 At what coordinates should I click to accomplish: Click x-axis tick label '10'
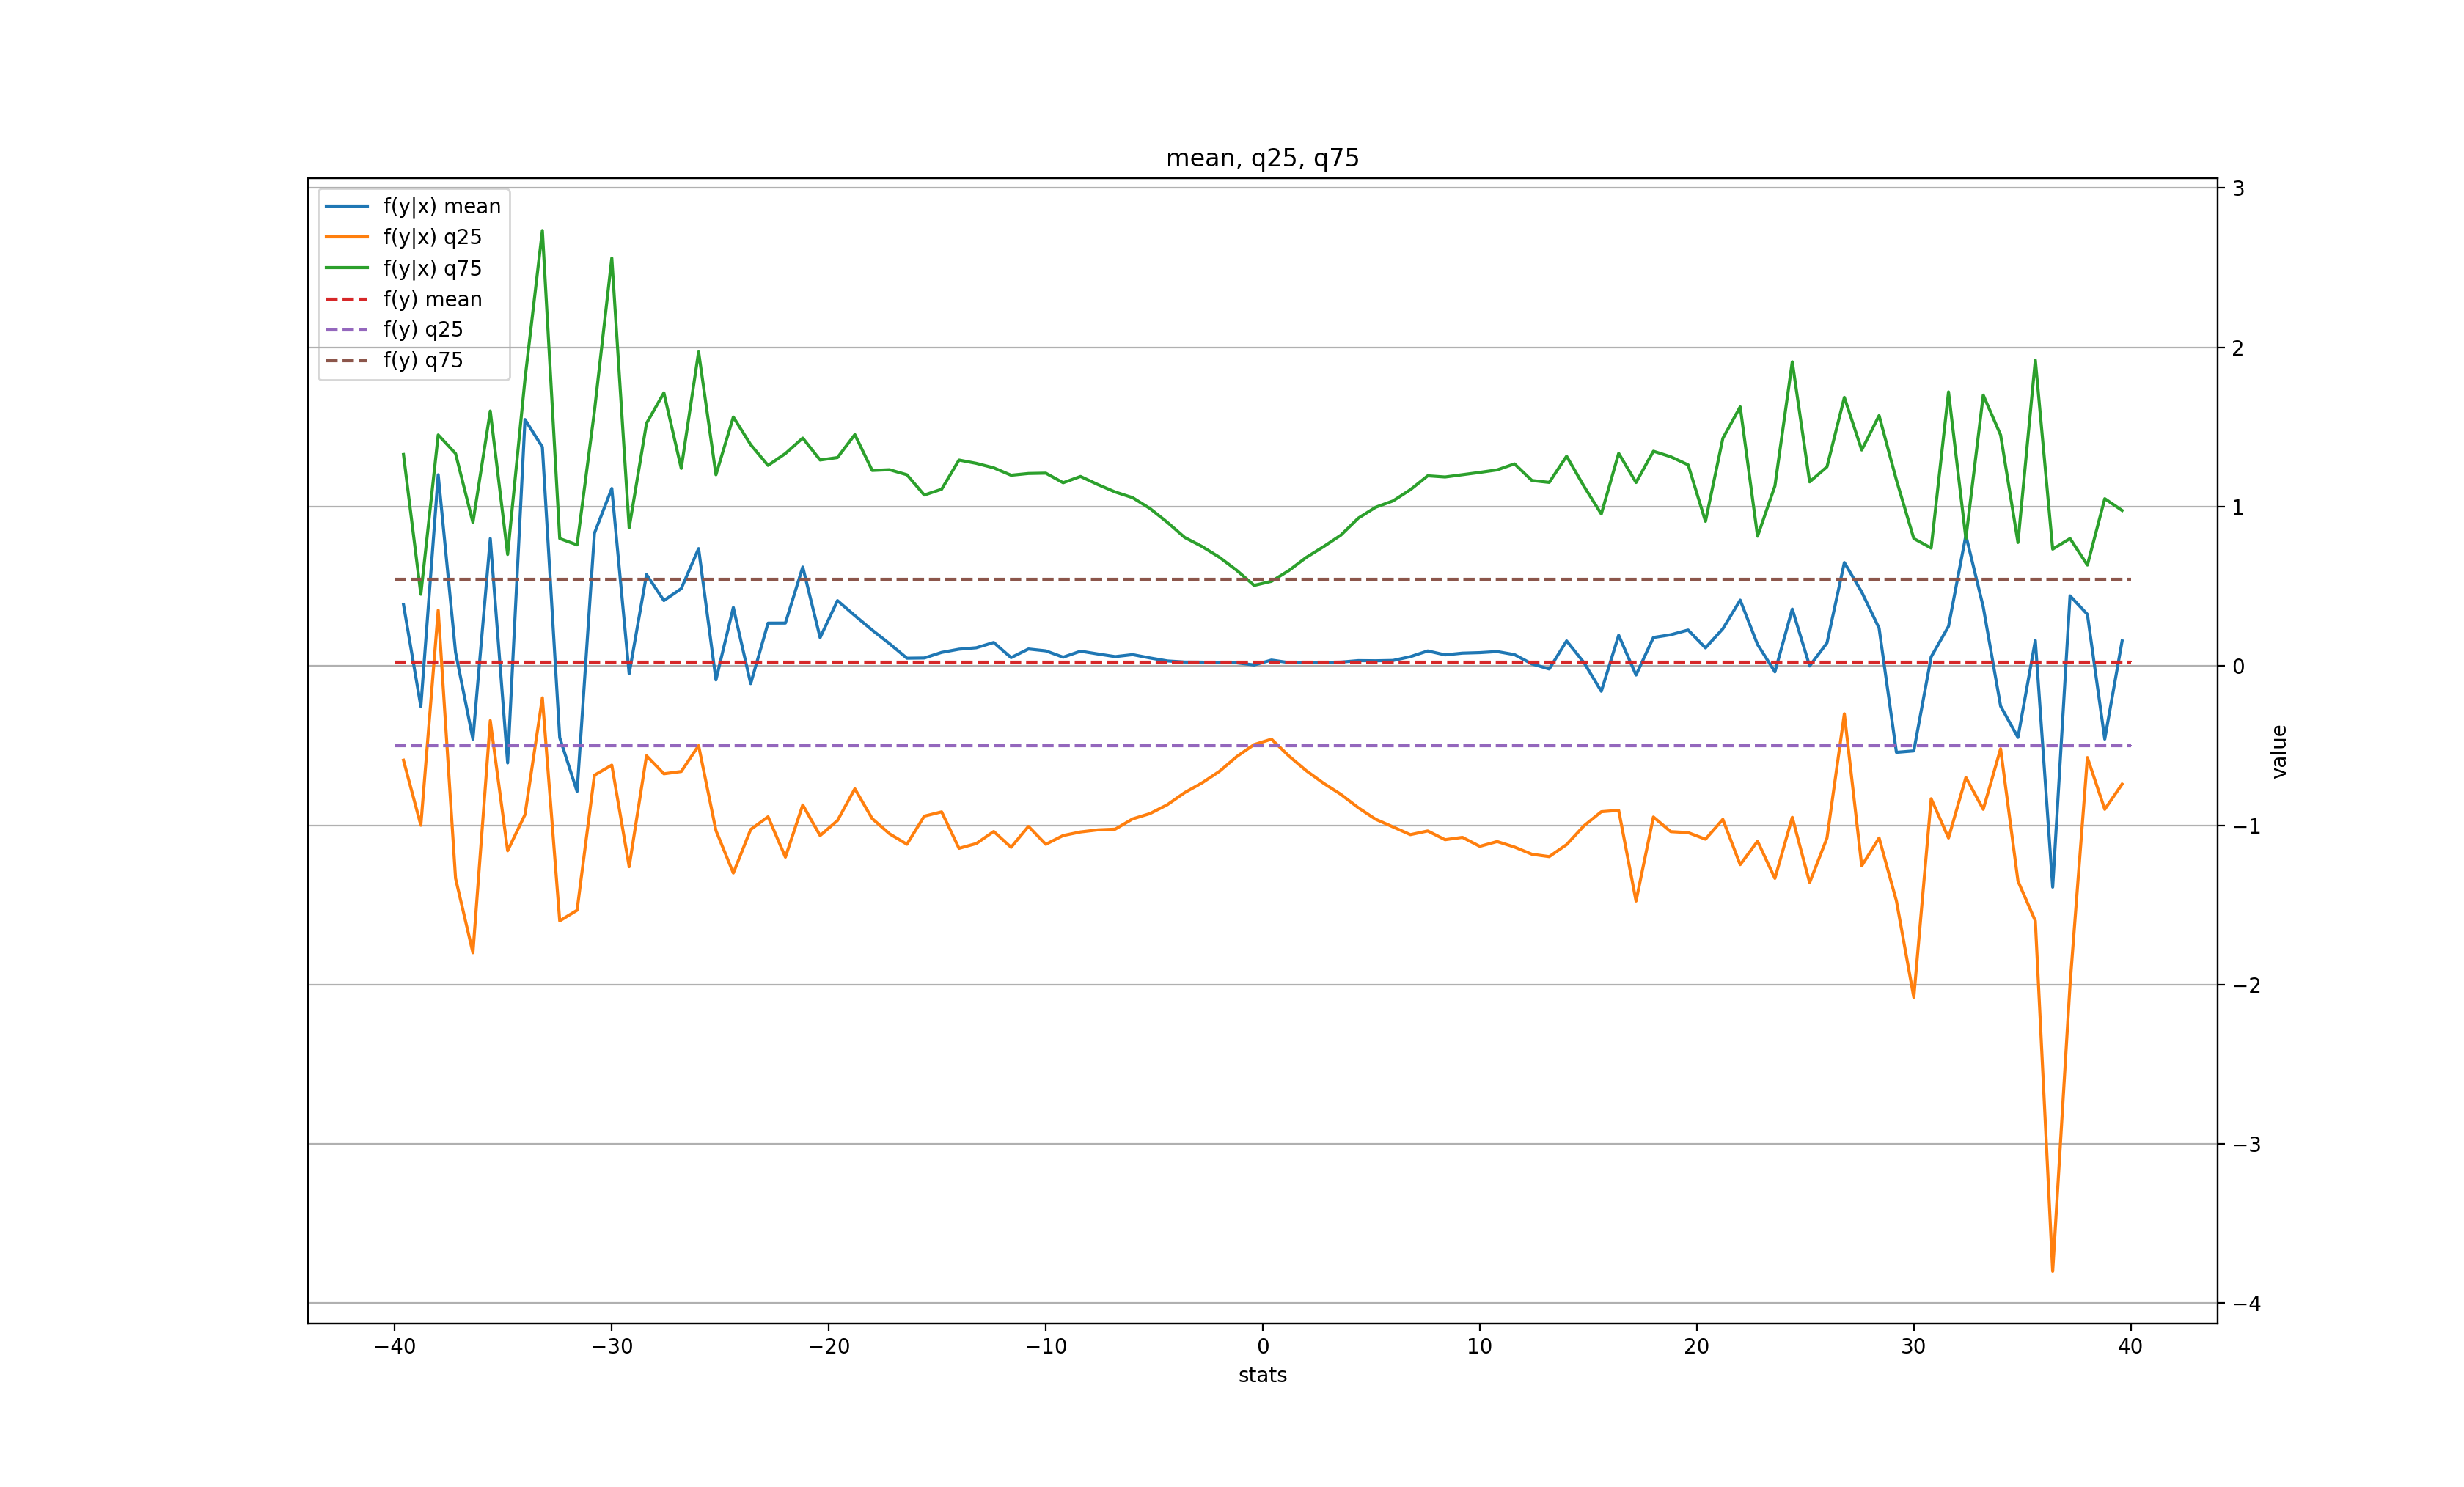tap(1480, 1346)
